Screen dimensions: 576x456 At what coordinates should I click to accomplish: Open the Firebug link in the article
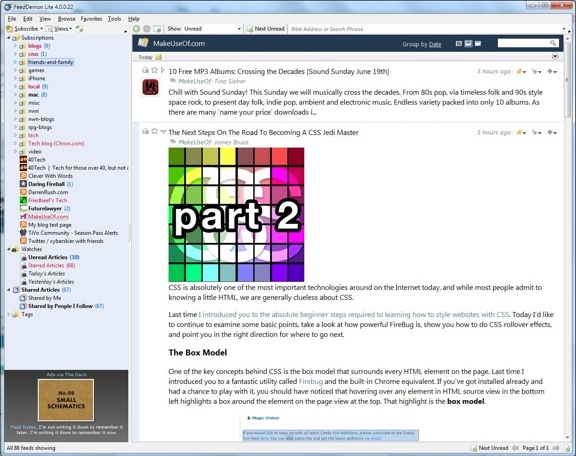pos(310,381)
